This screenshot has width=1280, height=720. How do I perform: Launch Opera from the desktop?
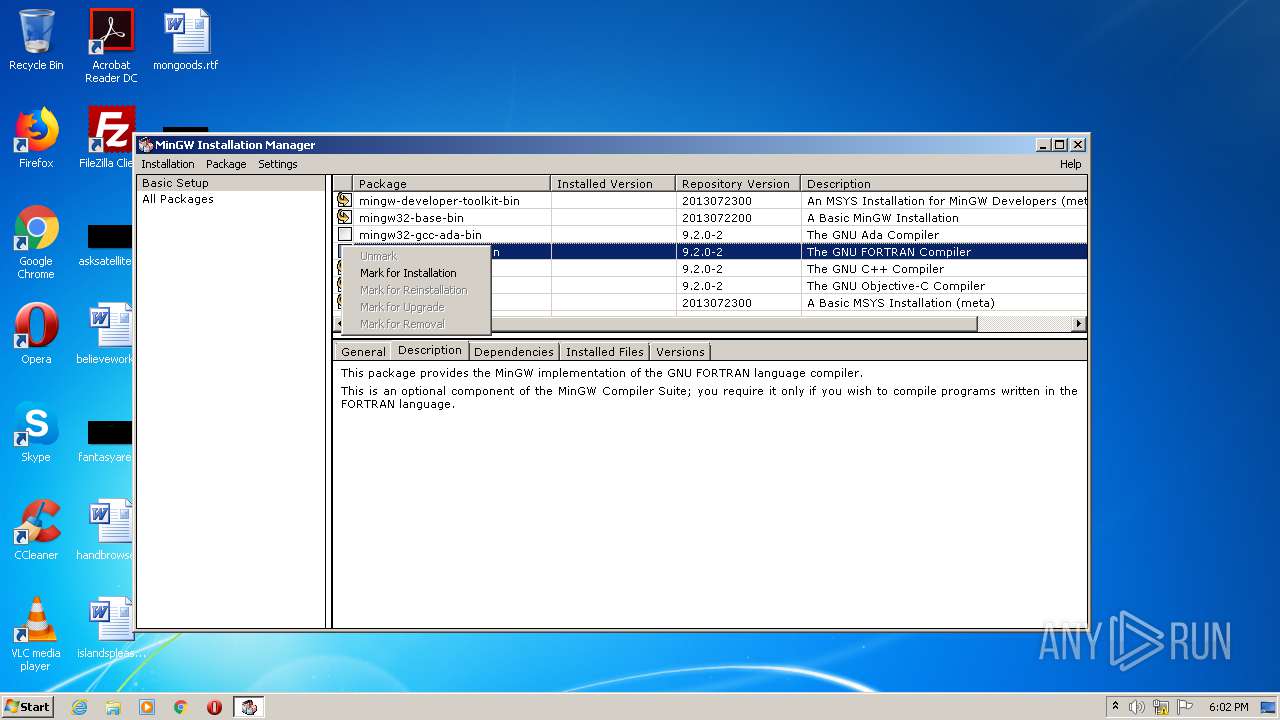tap(36, 333)
